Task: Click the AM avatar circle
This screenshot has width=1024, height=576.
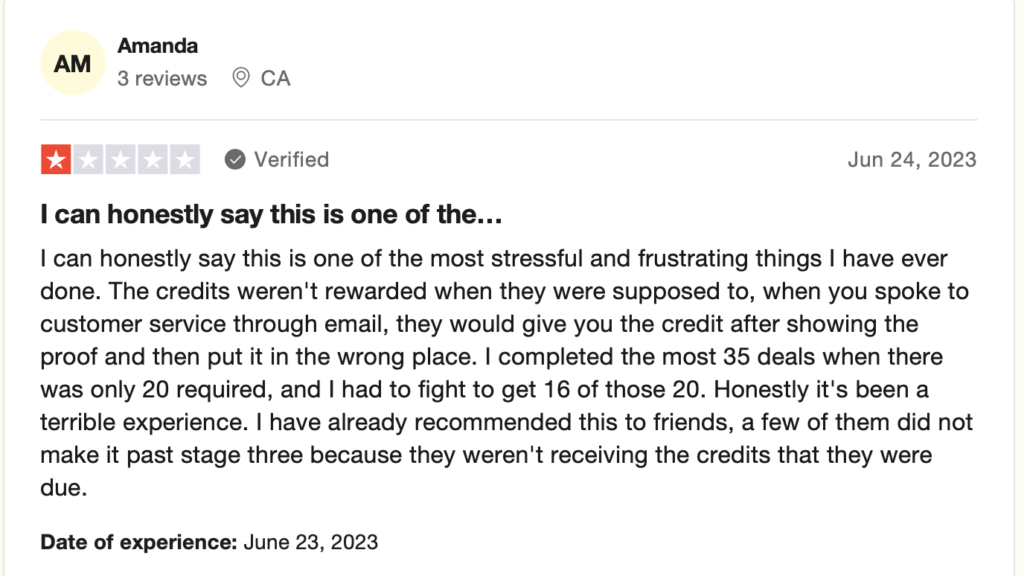Action: [x=72, y=63]
